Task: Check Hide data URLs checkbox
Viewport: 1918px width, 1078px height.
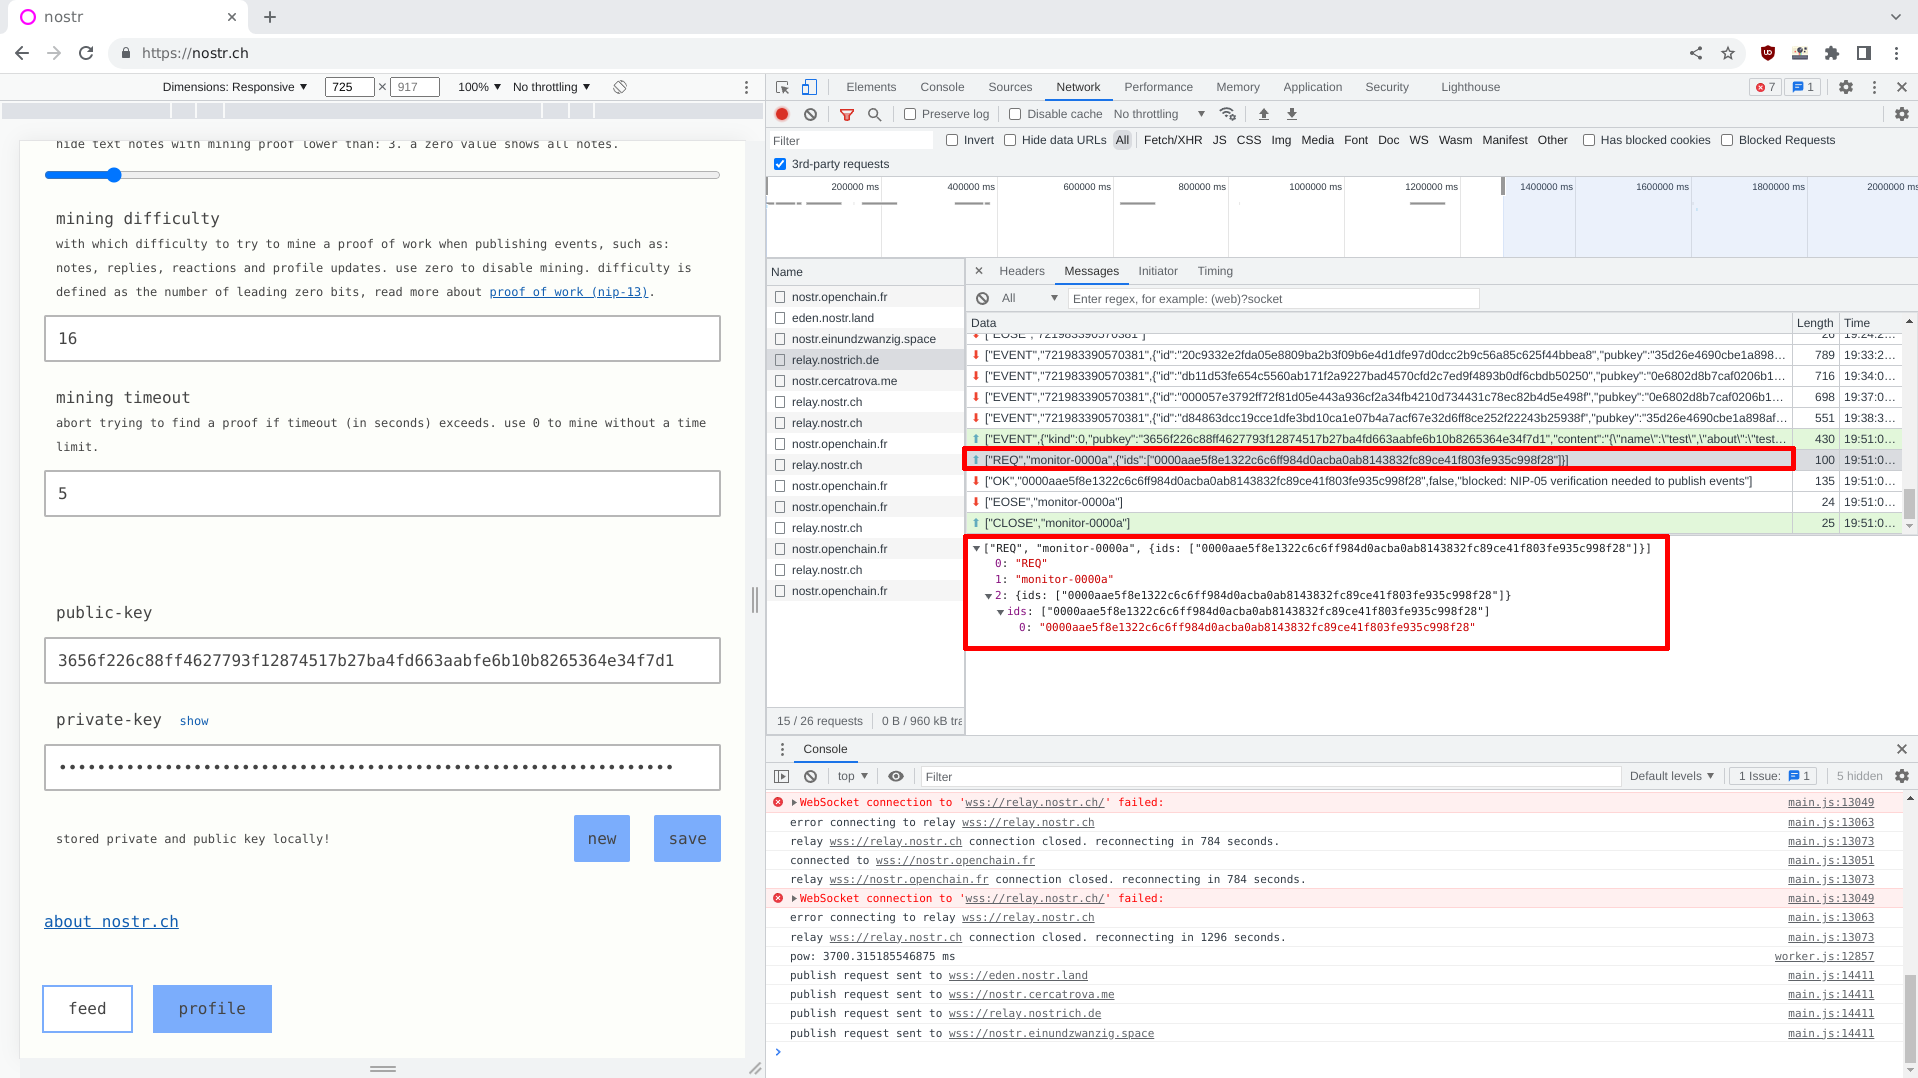Action: coord(1010,140)
